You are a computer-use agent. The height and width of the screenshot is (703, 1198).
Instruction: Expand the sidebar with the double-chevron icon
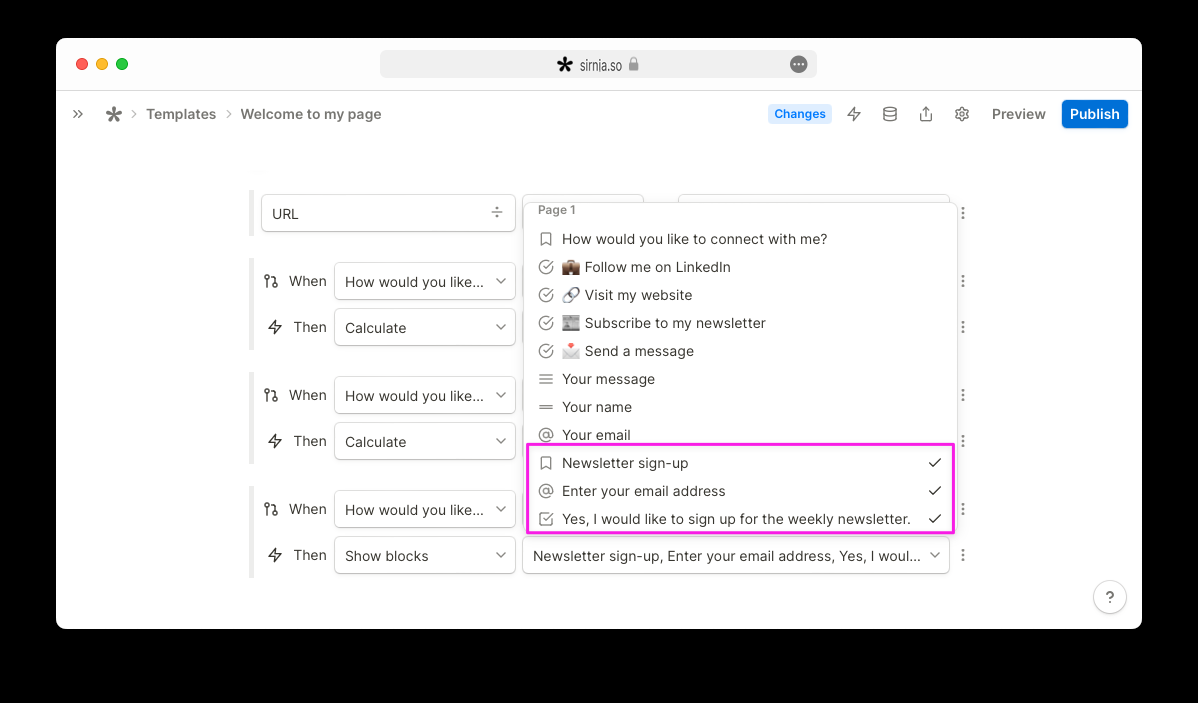pyautogui.click(x=78, y=114)
